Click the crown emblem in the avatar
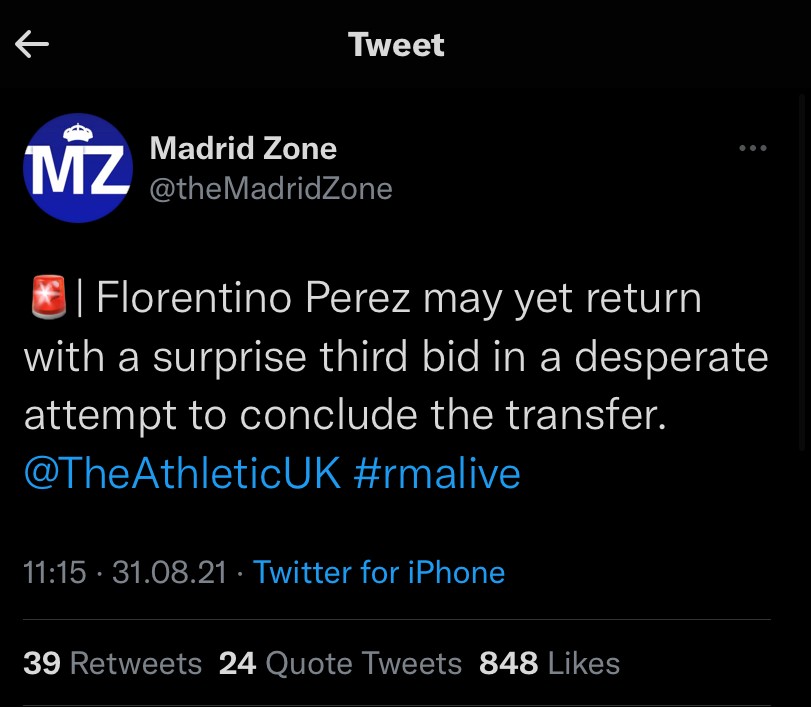Viewport: 811px width, 707px height. [x=77, y=132]
